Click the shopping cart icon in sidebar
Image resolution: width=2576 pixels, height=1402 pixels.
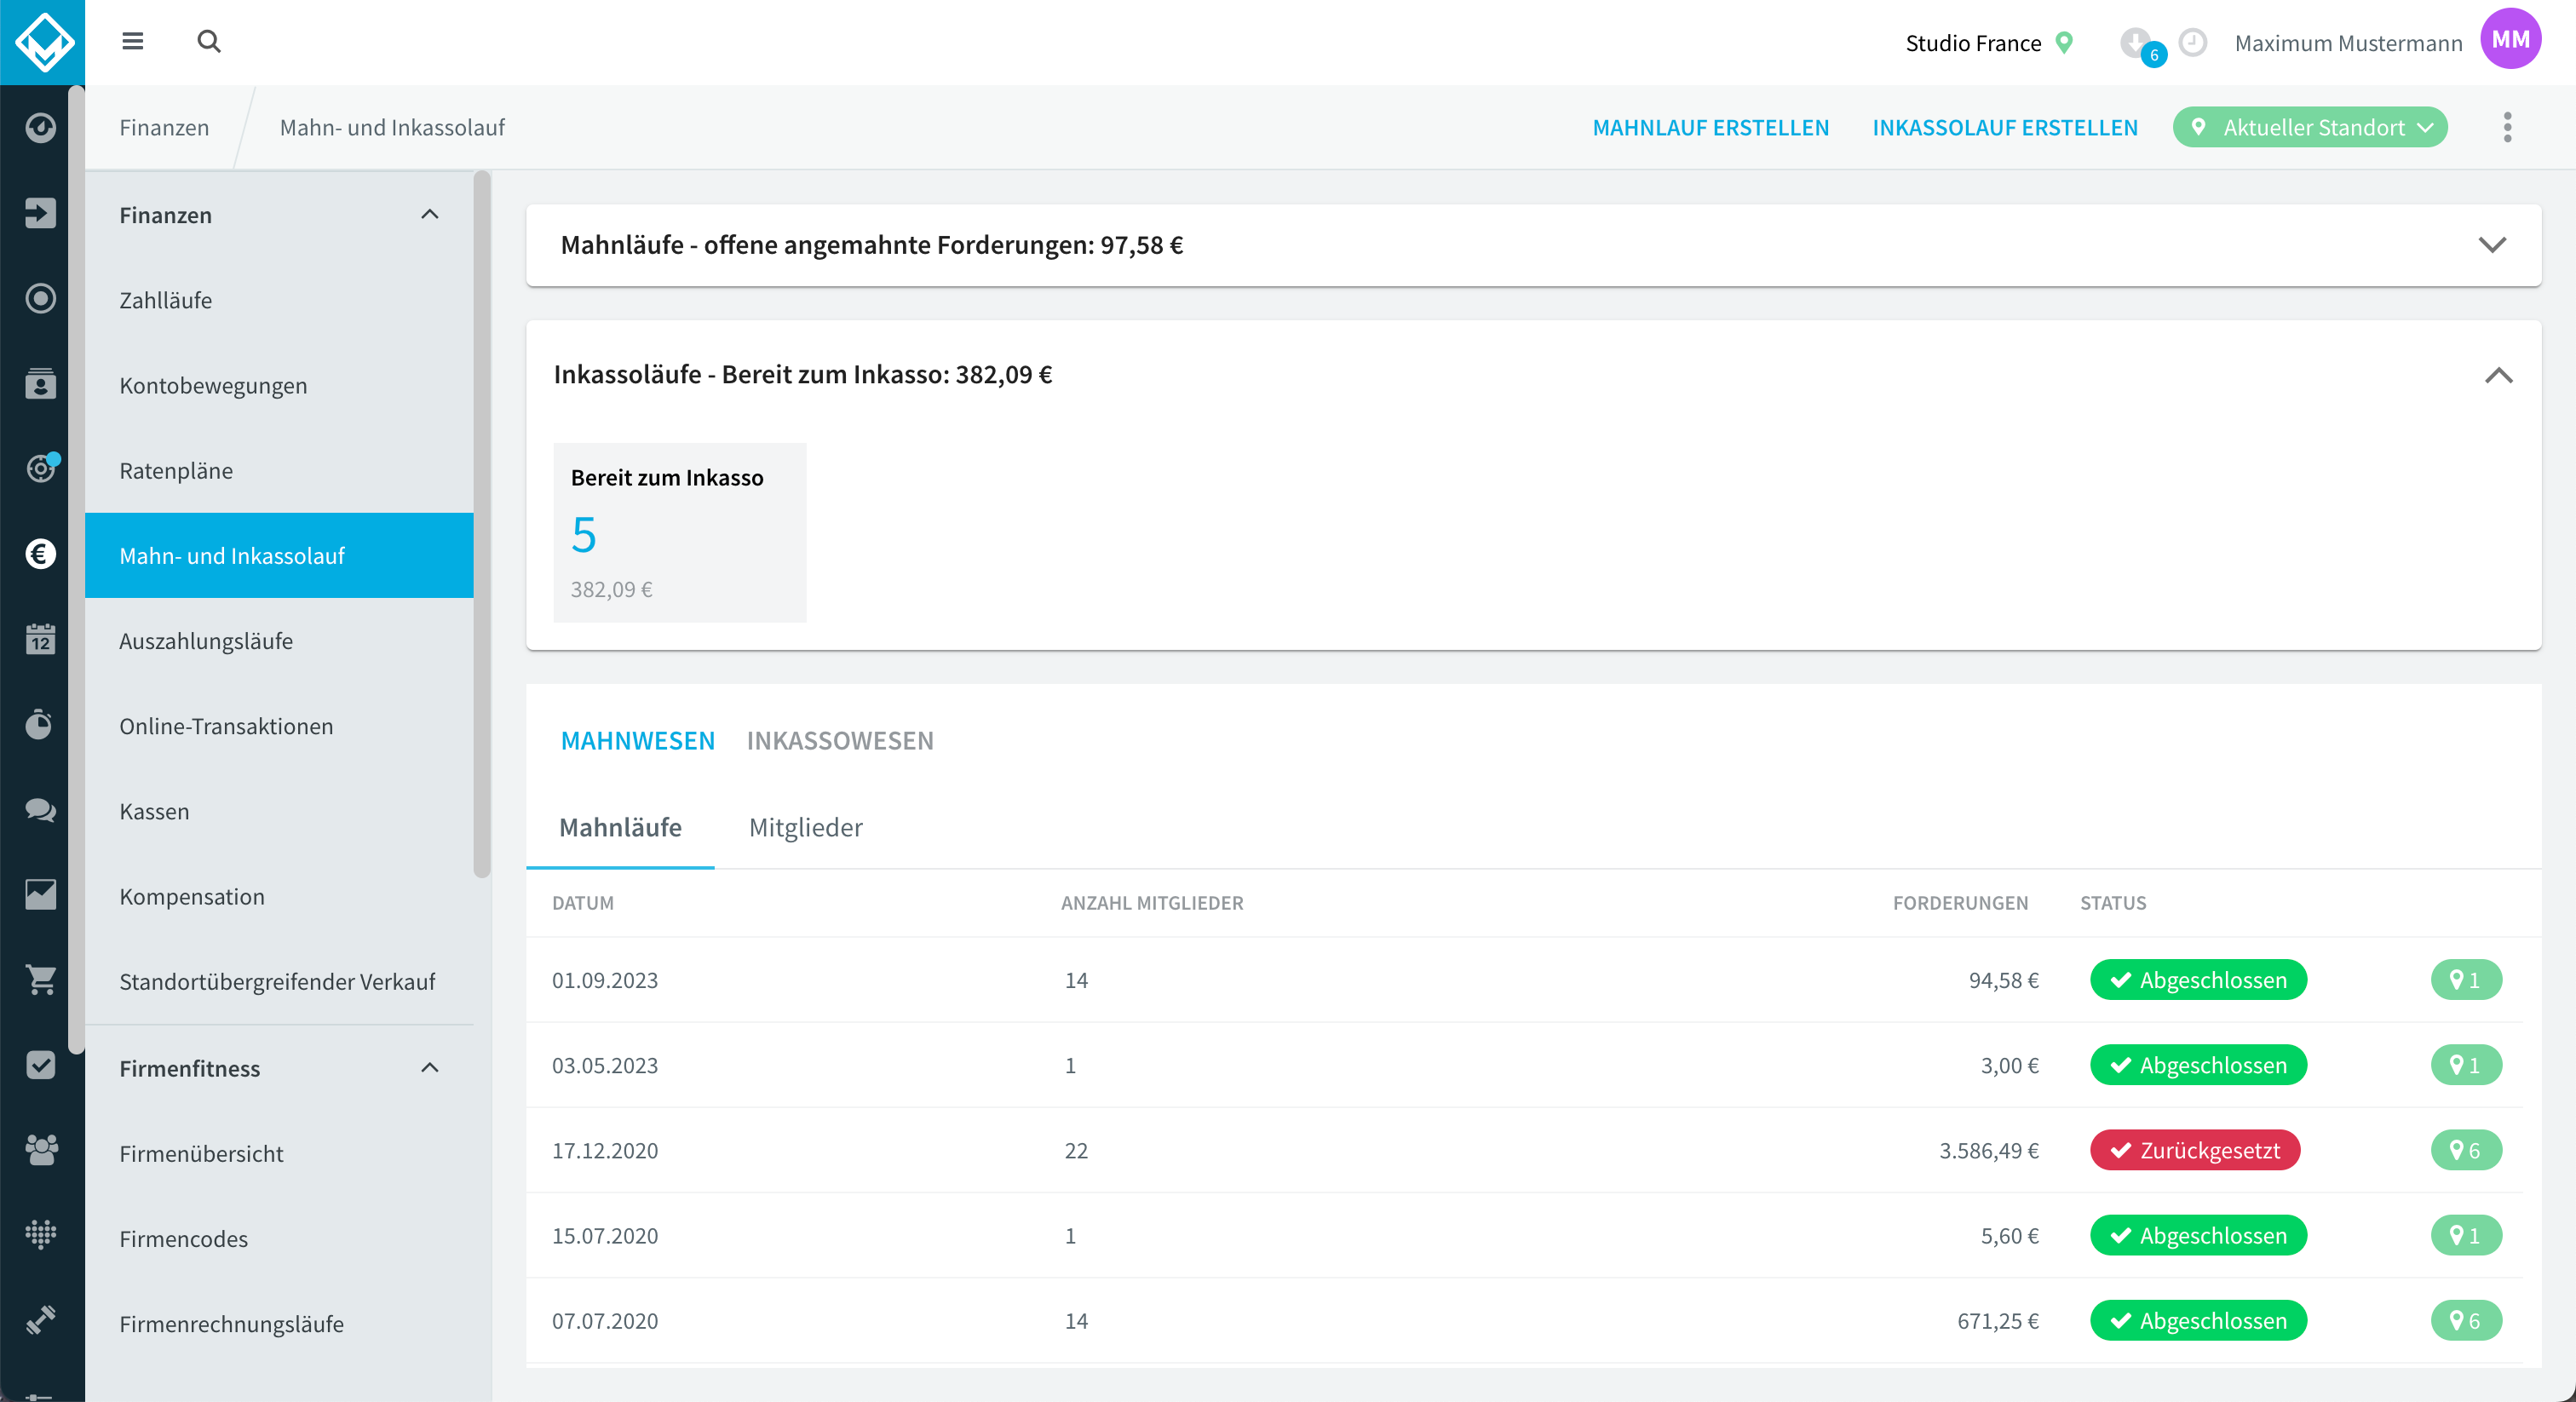41,980
